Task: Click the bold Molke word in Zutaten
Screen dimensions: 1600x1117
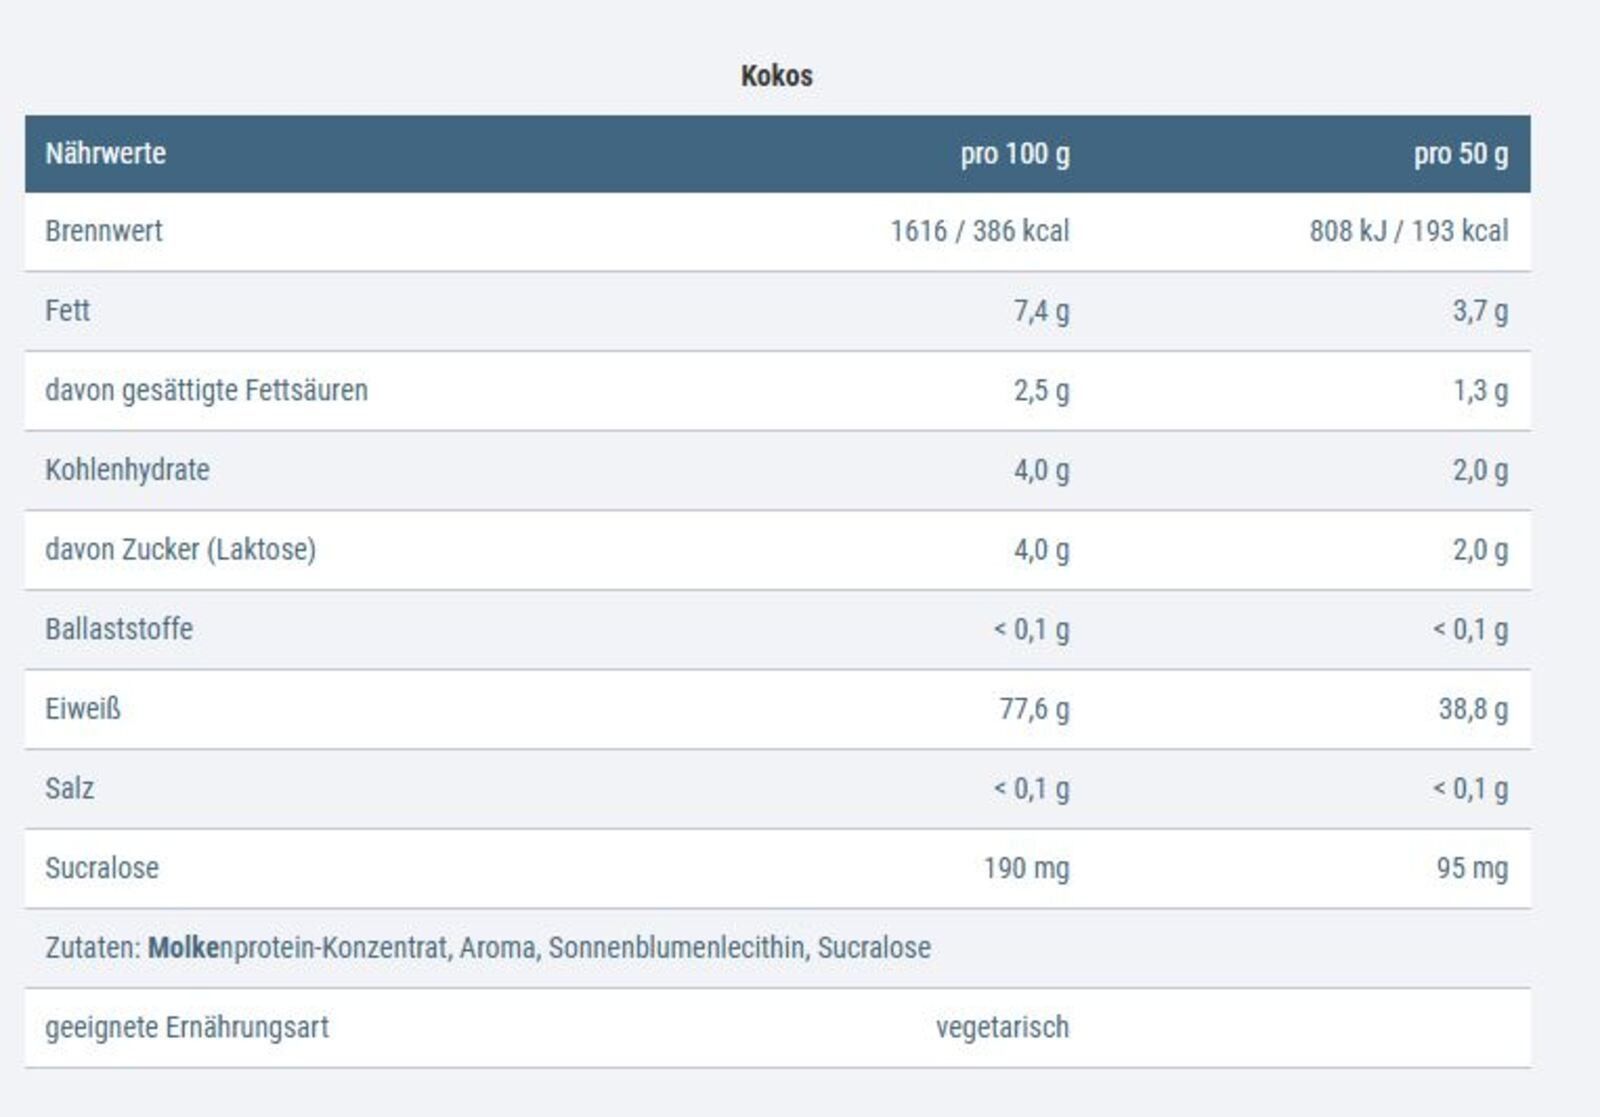Action: (183, 948)
